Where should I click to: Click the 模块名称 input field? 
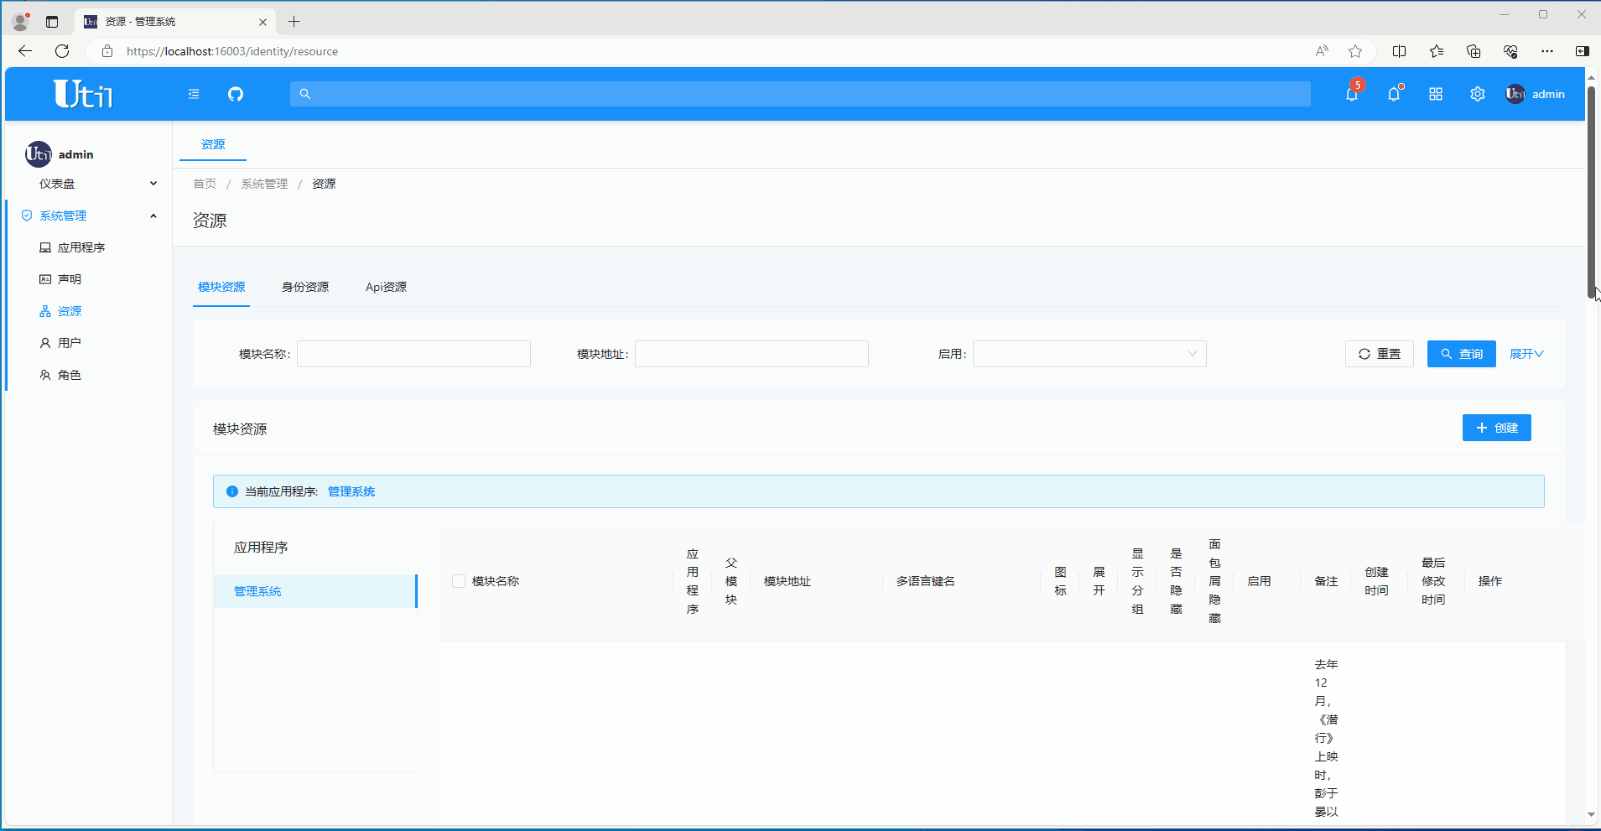pyautogui.click(x=413, y=354)
